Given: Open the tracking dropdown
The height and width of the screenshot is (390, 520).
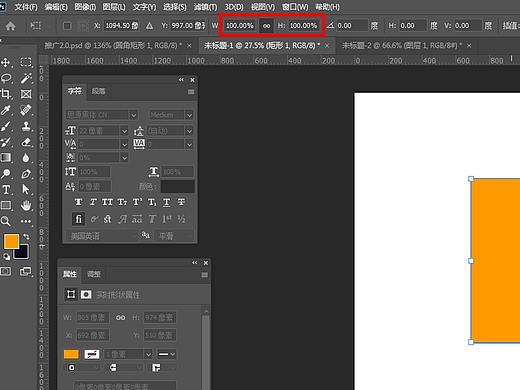Looking at the screenshot, I should click(189, 144).
